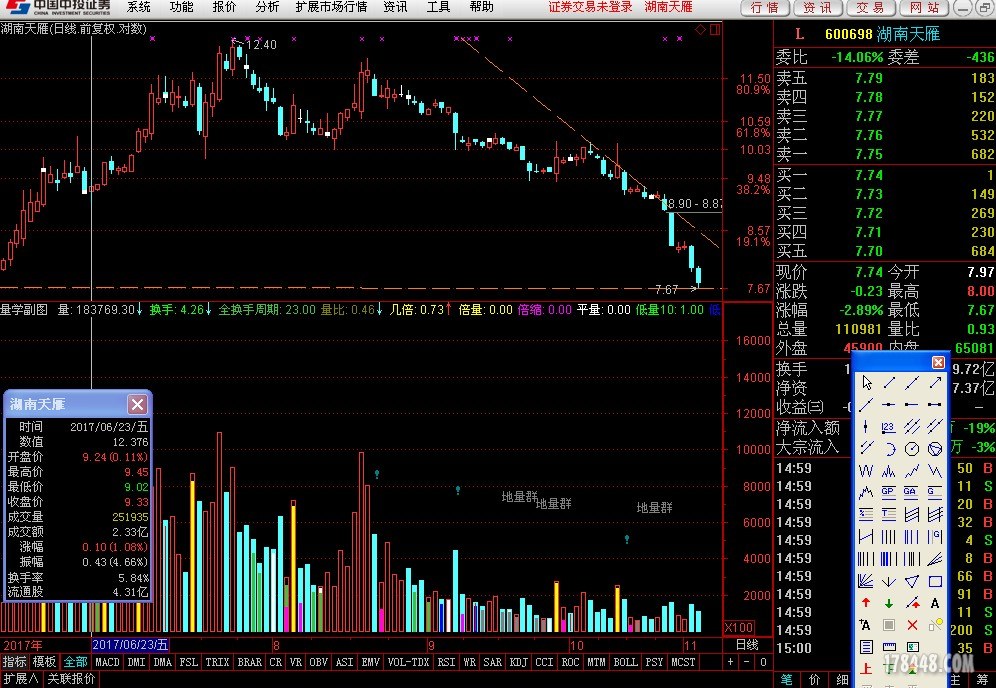Click the 7.75 卖一 ask price
The width and height of the screenshot is (996, 688).
tap(868, 154)
